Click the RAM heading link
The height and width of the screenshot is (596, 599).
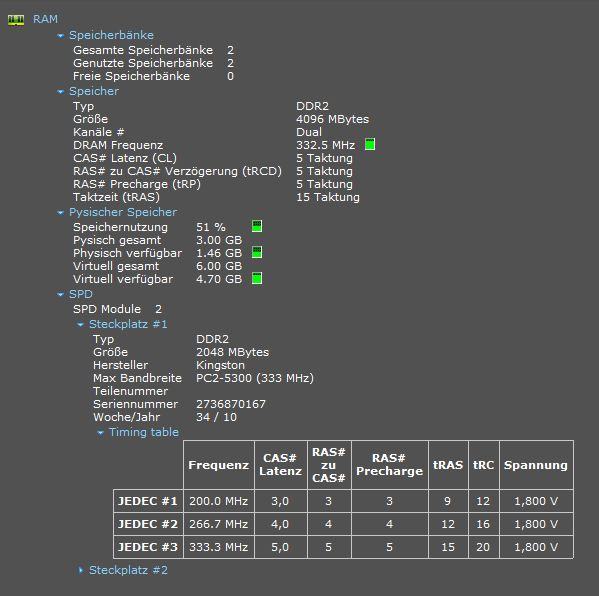(45, 19)
